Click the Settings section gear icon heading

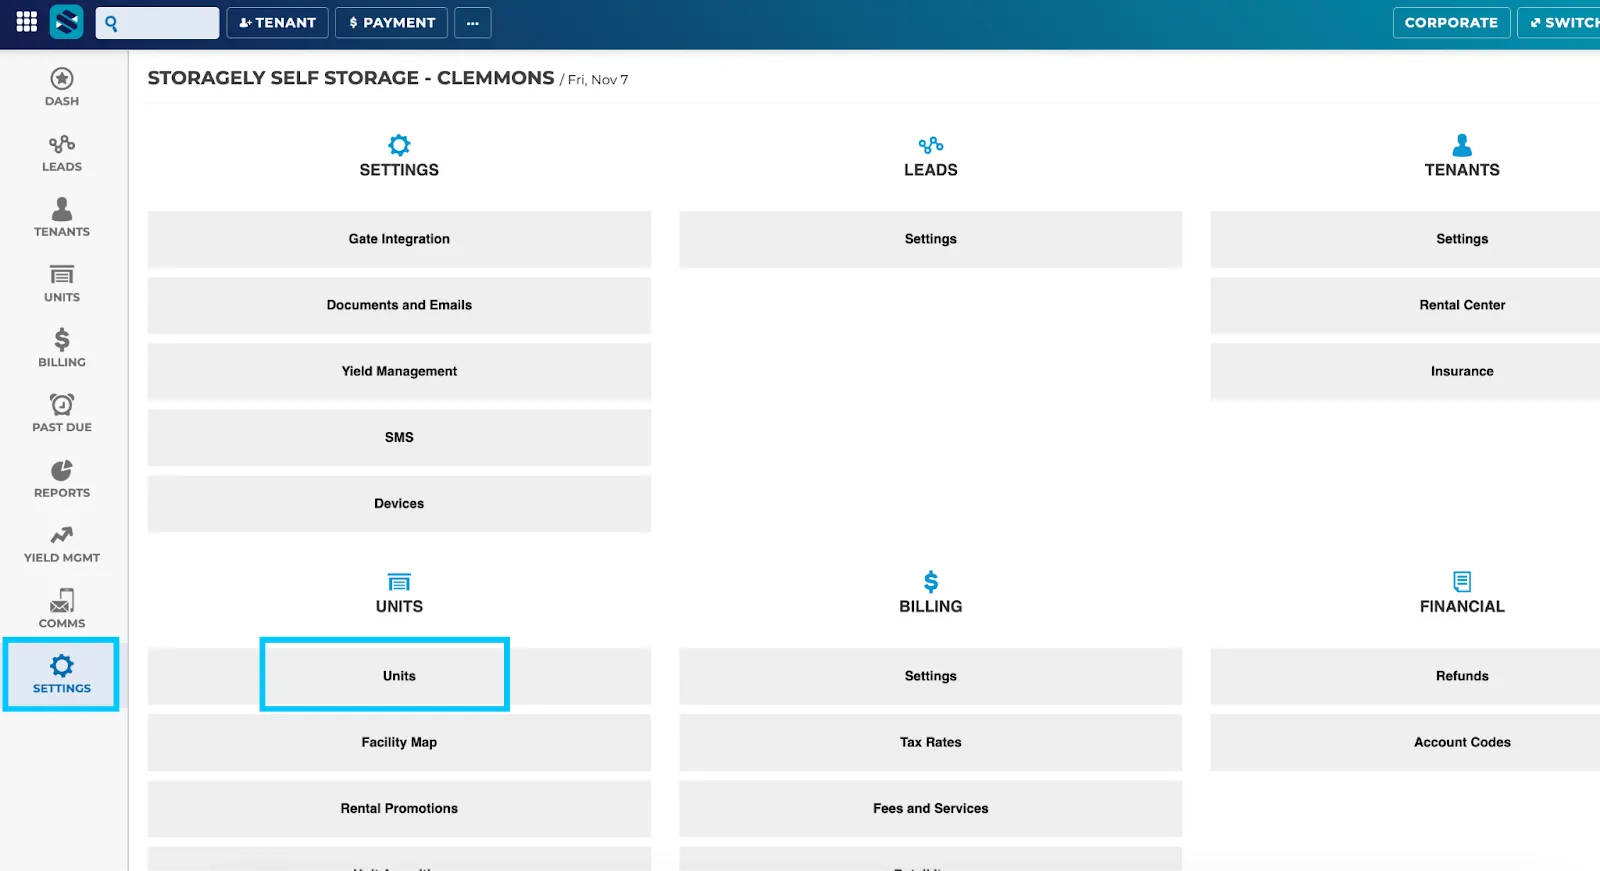point(399,145)
